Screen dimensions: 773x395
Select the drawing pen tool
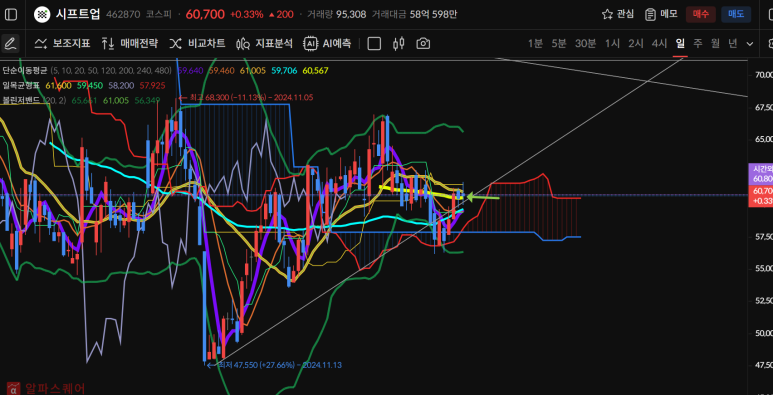(10, 43)
